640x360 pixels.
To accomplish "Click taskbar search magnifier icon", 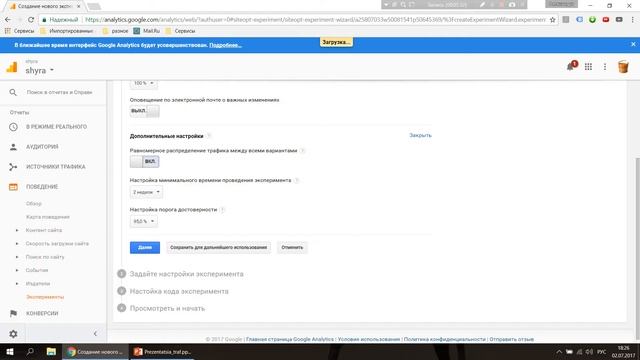I will coord(30,352).
